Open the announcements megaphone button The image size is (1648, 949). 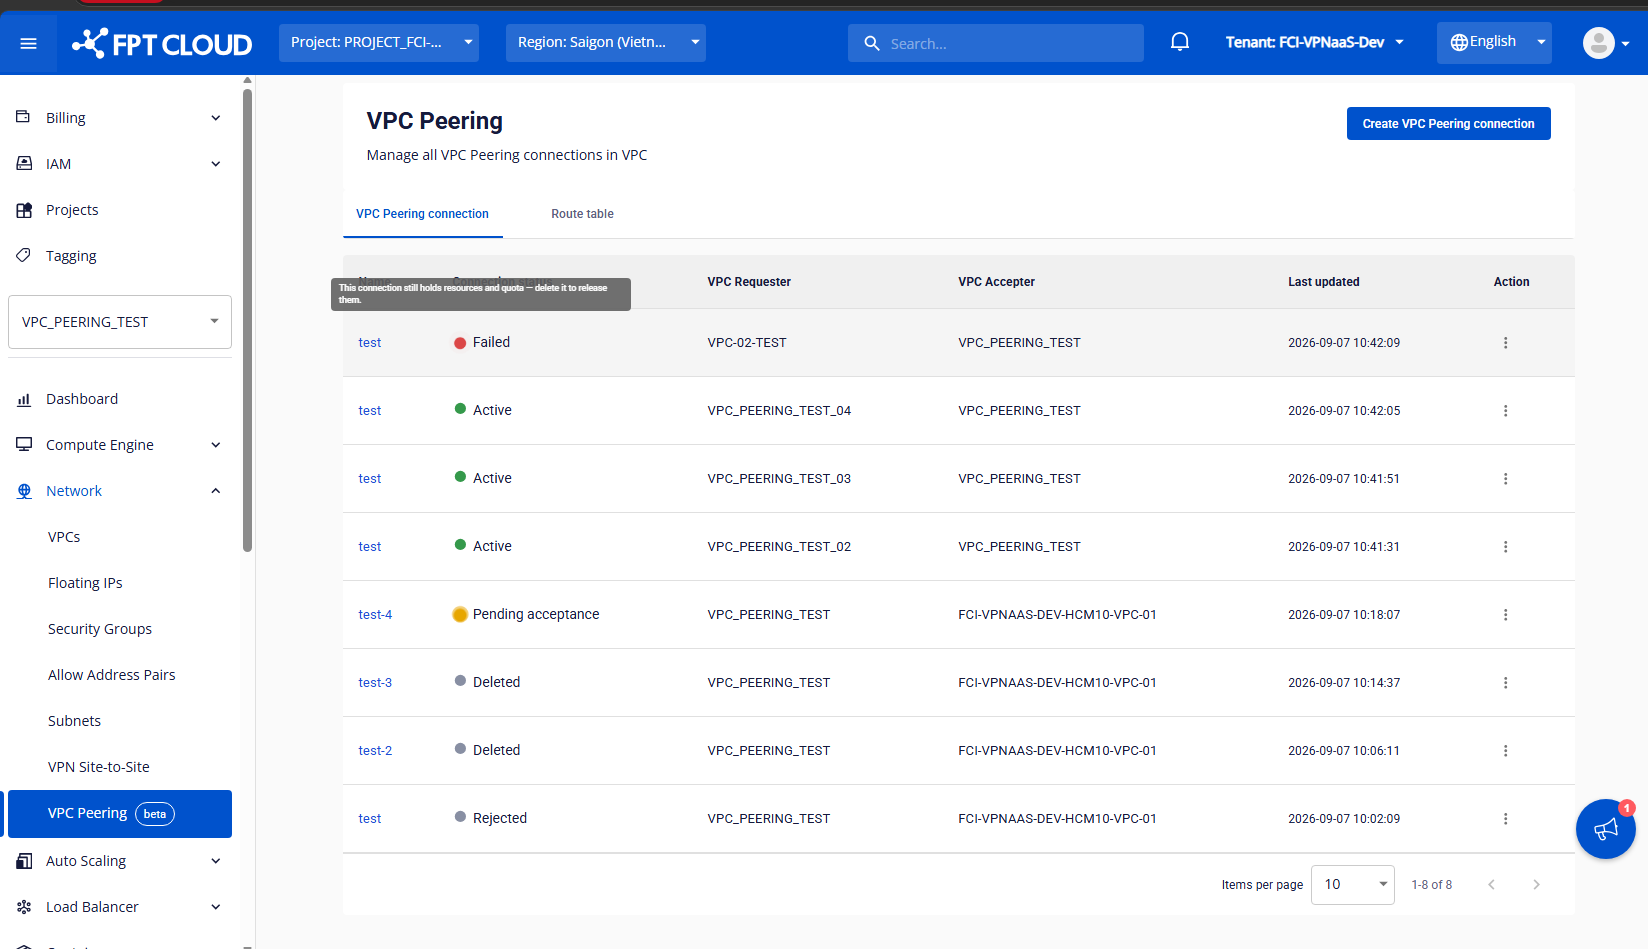1606,829
